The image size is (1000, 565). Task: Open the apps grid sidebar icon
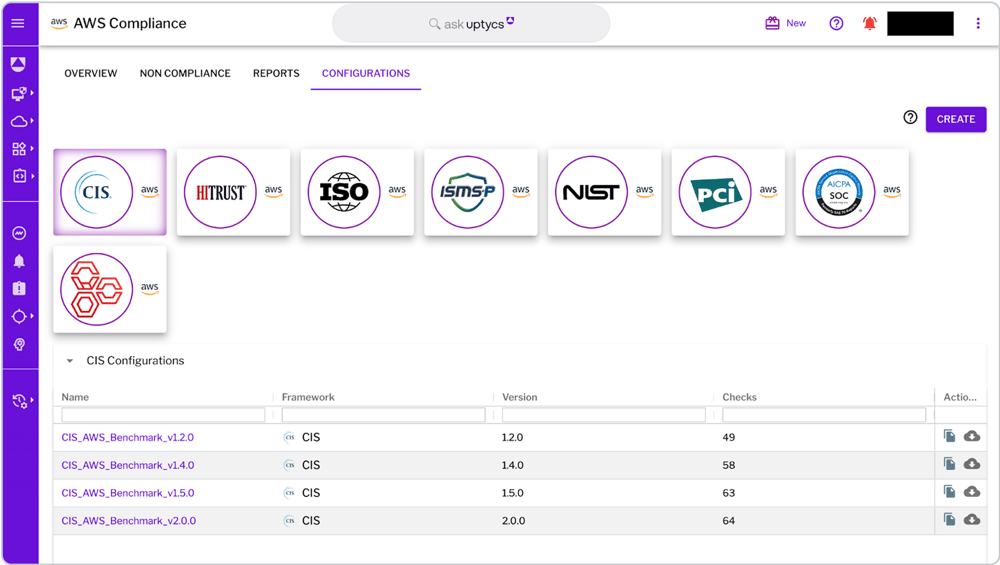tap(19, 149)
